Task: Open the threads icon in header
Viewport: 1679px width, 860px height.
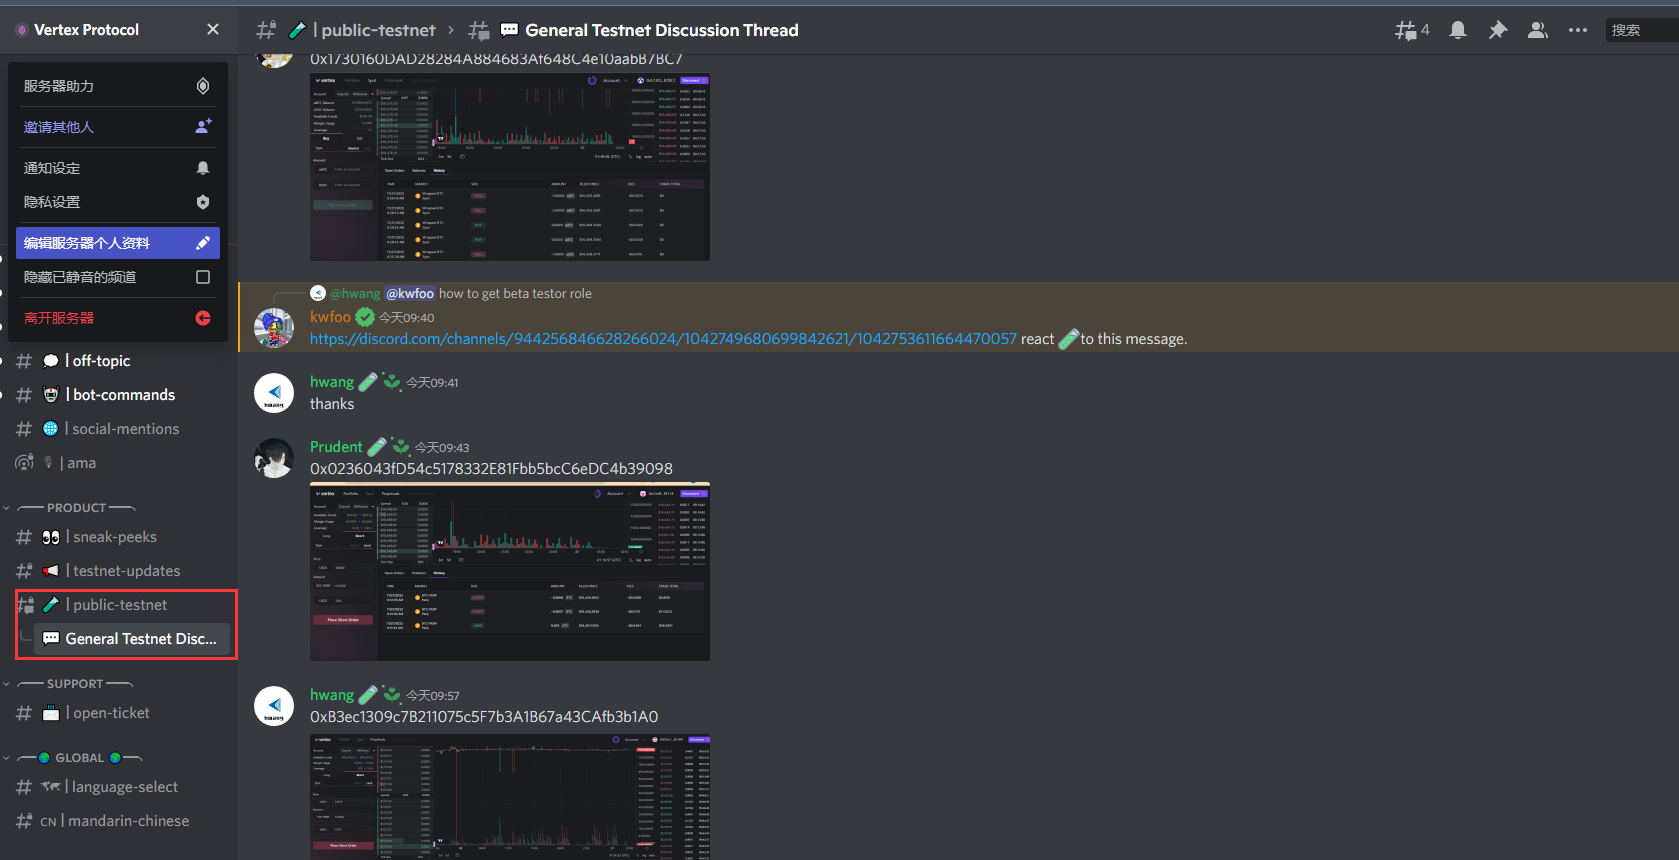Action: point(1409,30)
